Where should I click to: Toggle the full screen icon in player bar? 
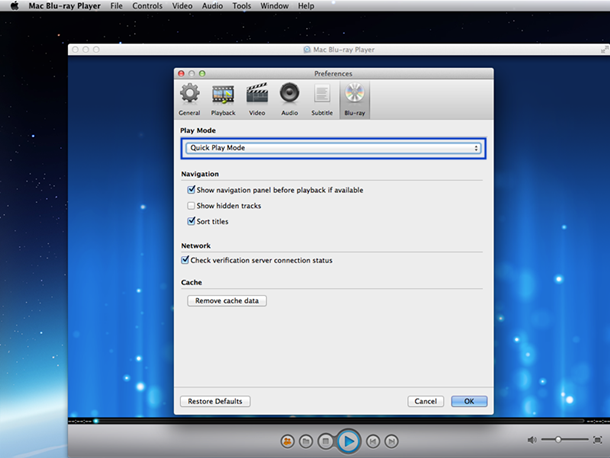[x=597, y=440]
